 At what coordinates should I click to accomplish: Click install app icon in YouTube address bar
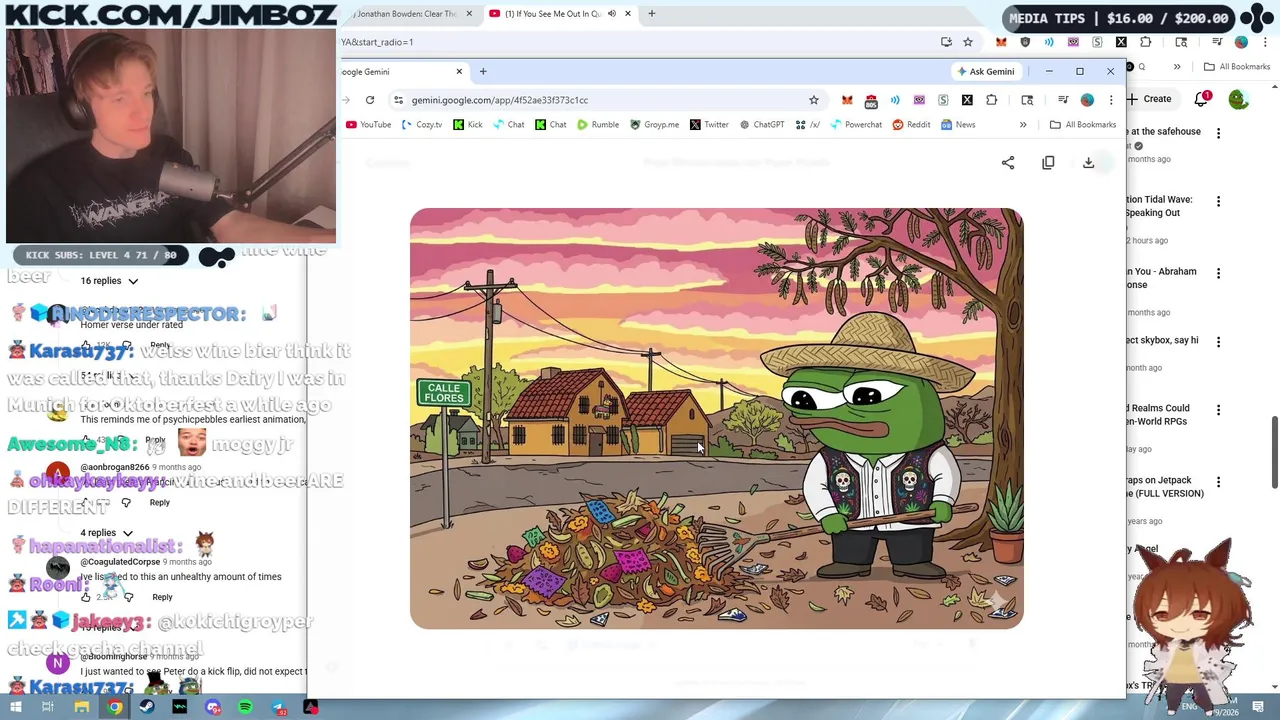click(946, 42)
